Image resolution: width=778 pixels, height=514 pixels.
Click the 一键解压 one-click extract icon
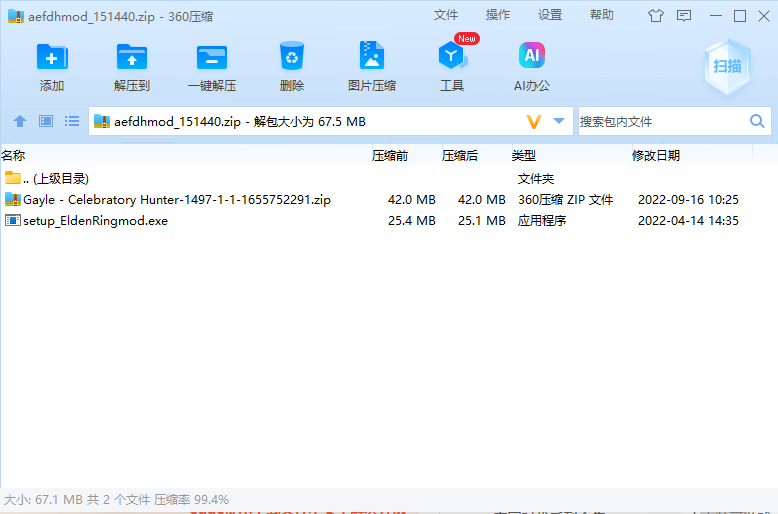212,57
